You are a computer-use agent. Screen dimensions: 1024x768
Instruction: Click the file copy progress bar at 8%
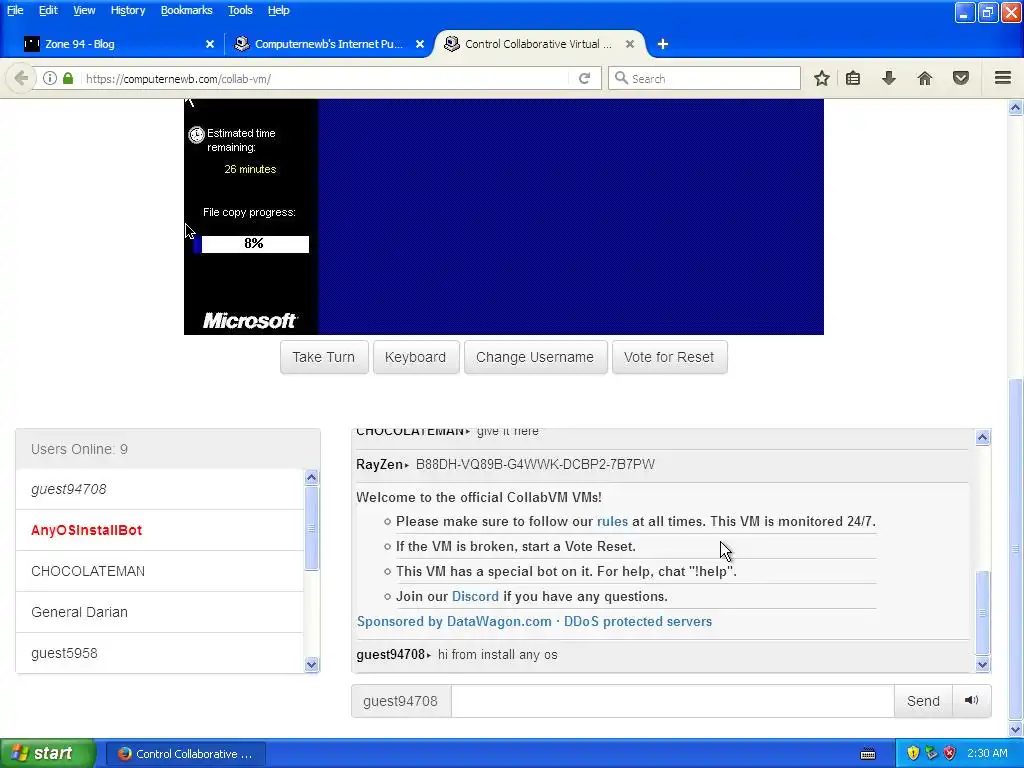point(251,244)
